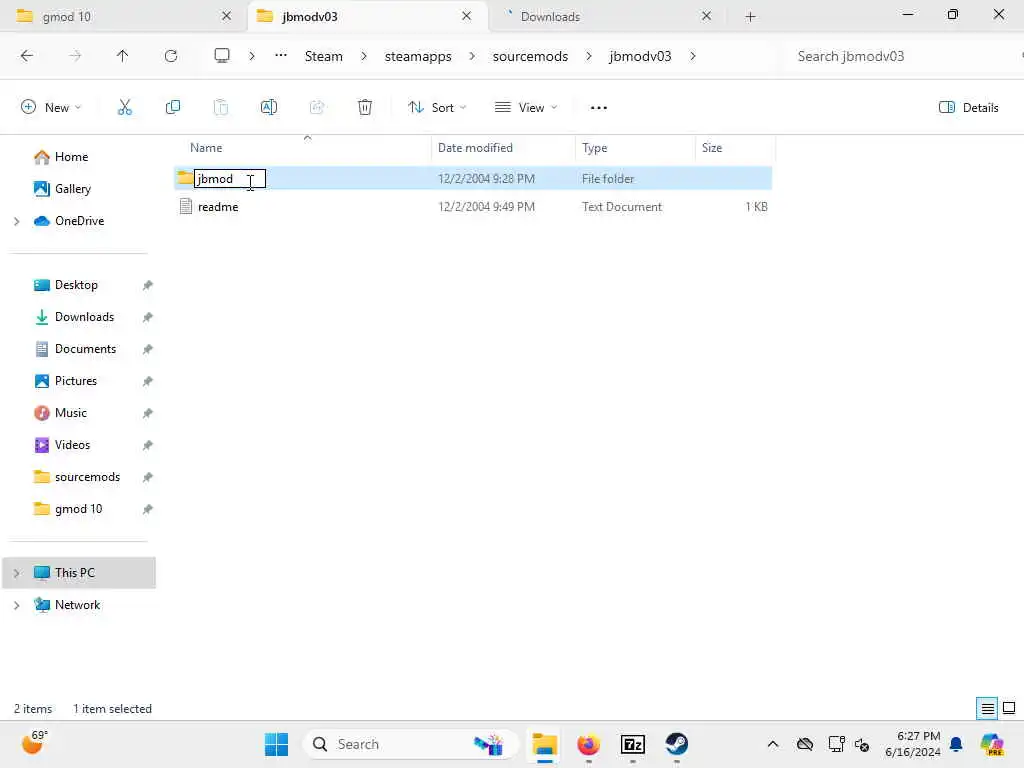Show hidden system tray icons
The image size is (1024, 768).
(773, 744)
